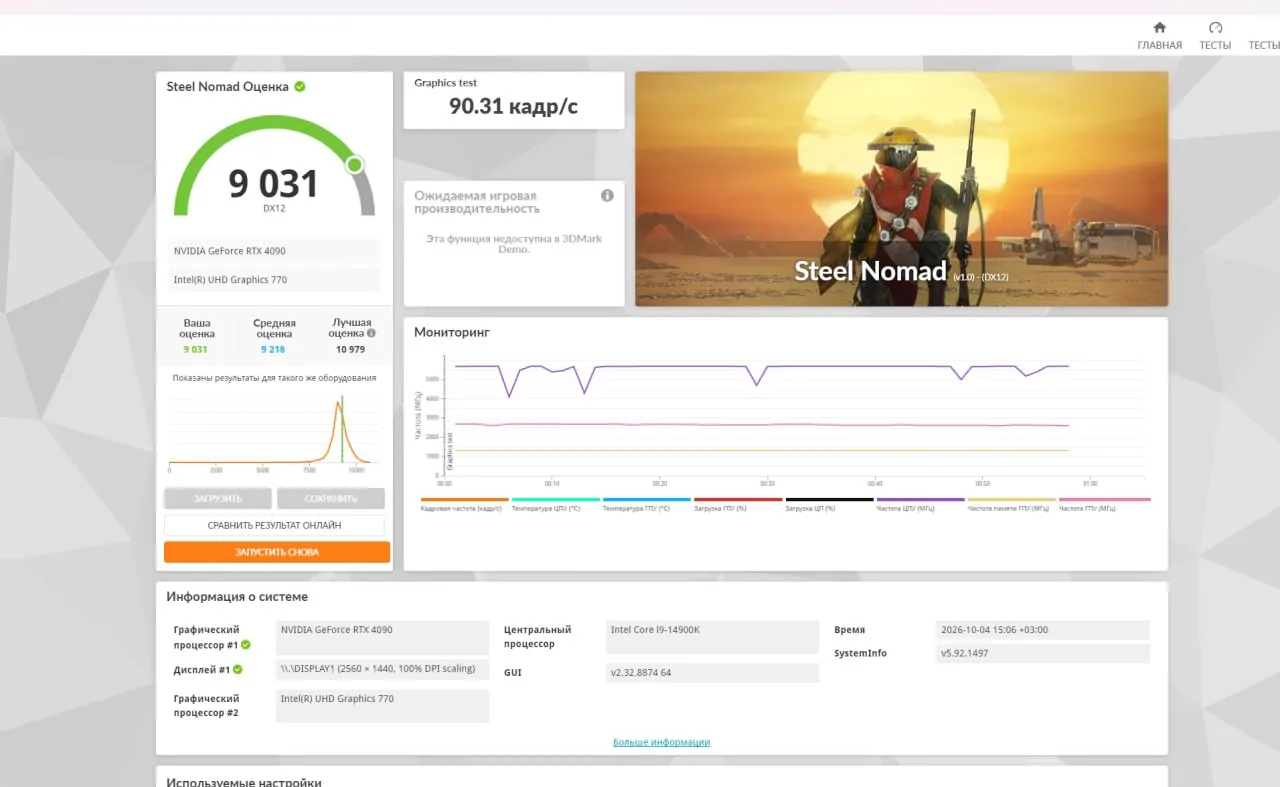This screenshot has height=787, width=1280.
Task: Click the yellow Частота памяти ГП legend swatch
Action: pos(1012,499)
